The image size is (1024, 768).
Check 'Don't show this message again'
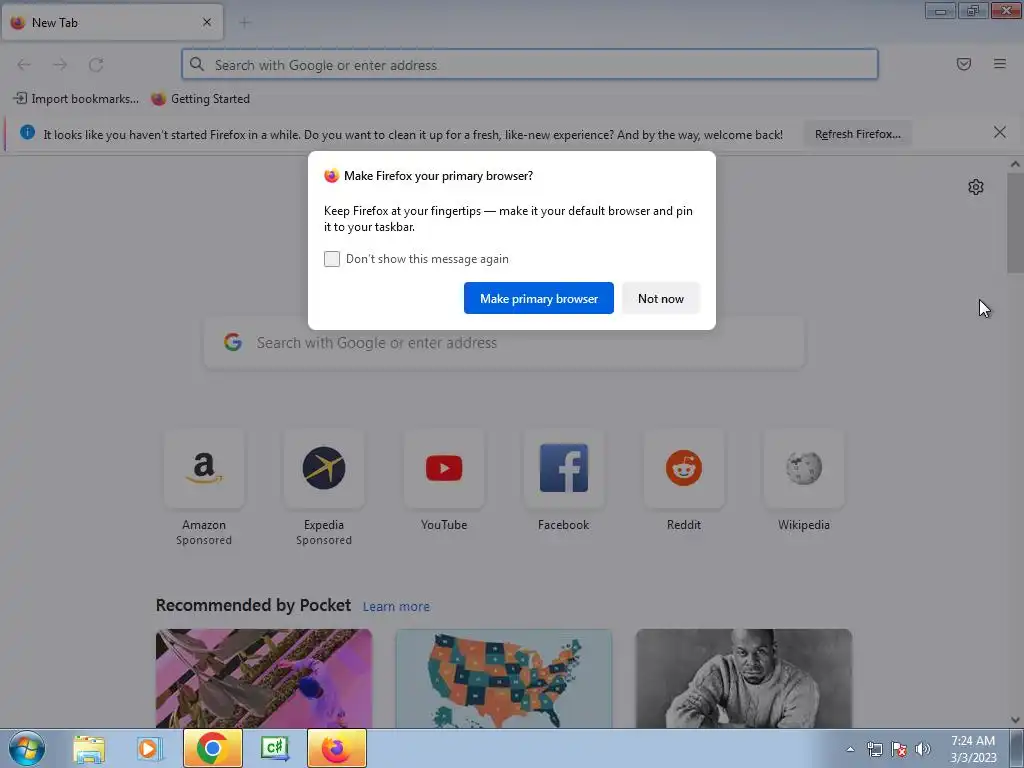[x=332, y=259]
